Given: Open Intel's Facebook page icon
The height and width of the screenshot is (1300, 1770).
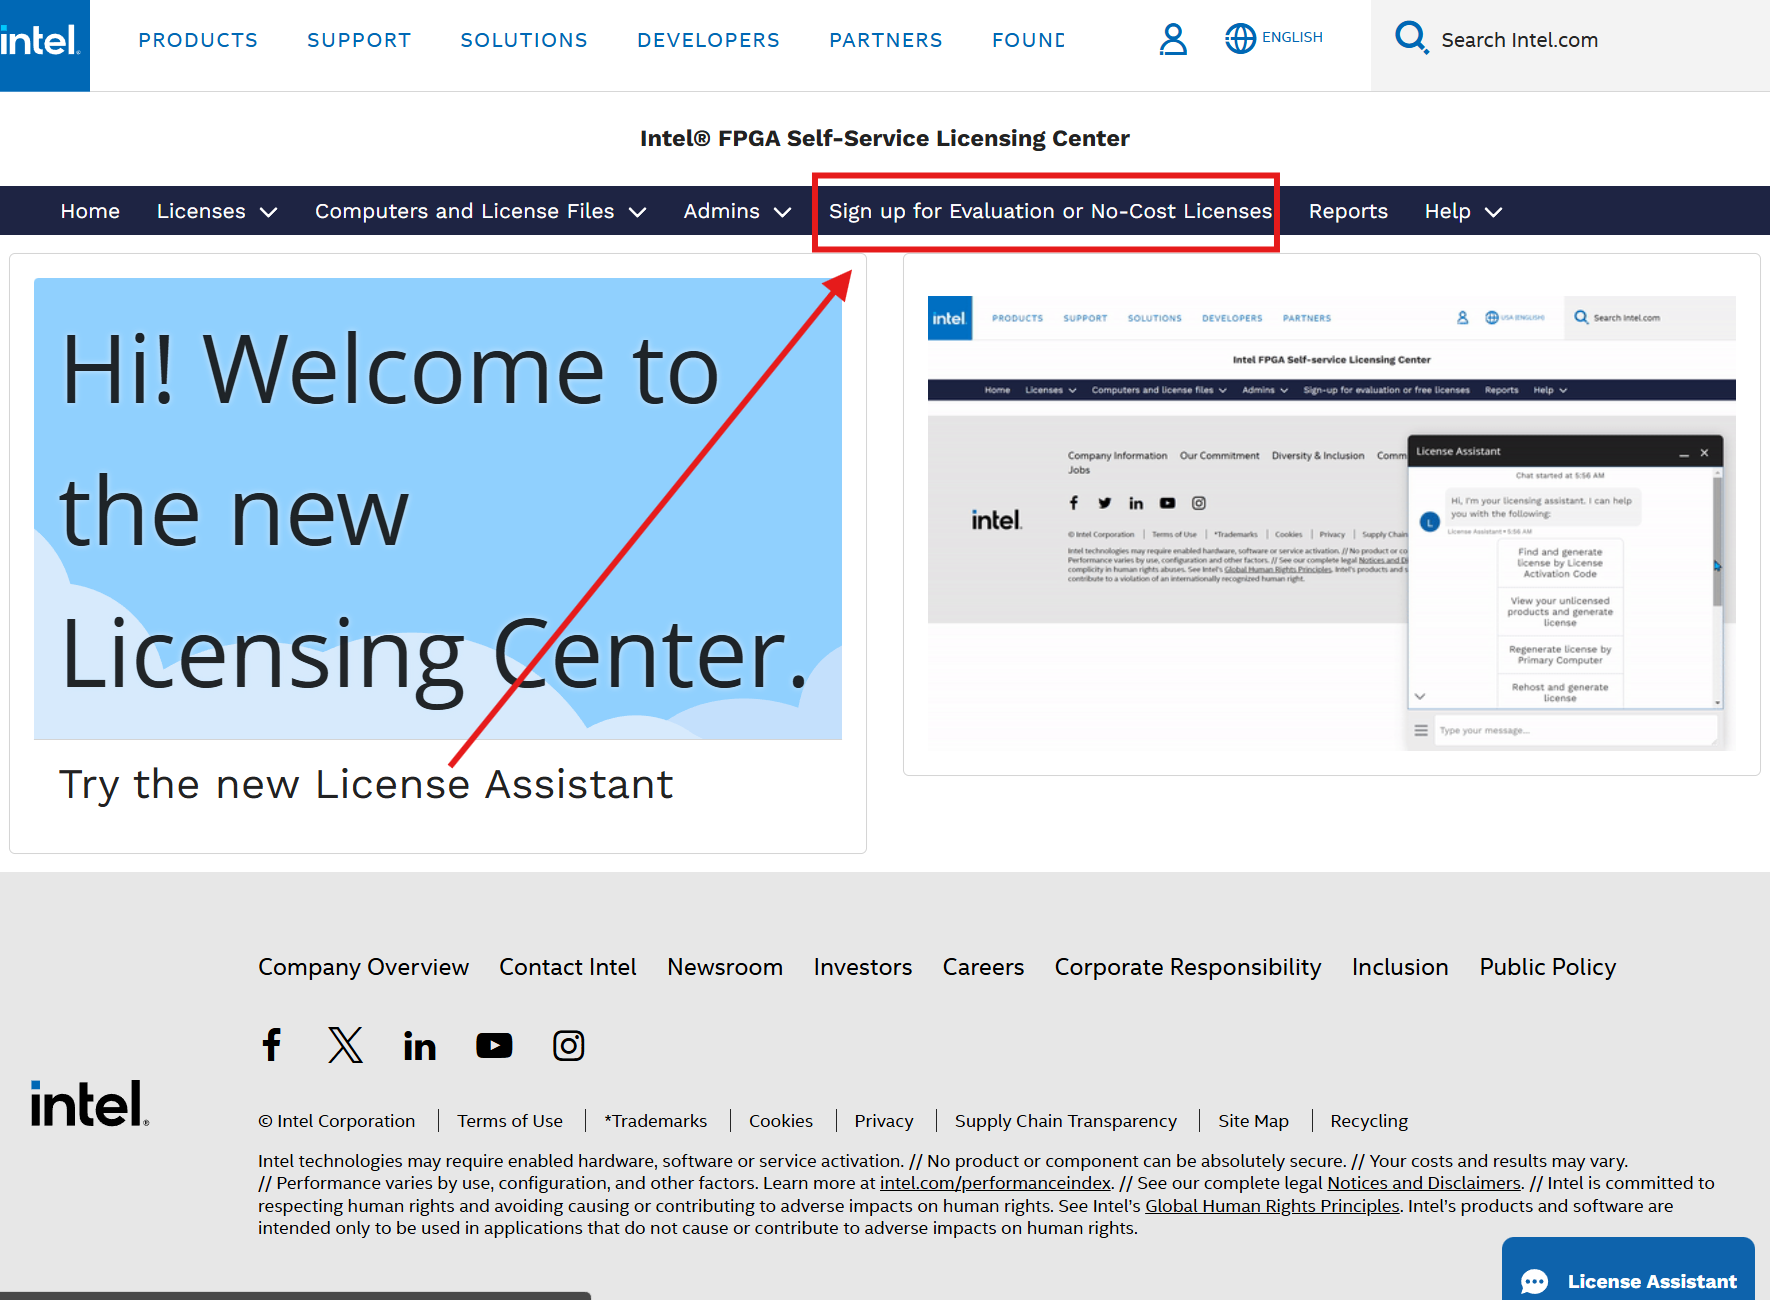Looking at the screenshot, I should pos(271,1045).
